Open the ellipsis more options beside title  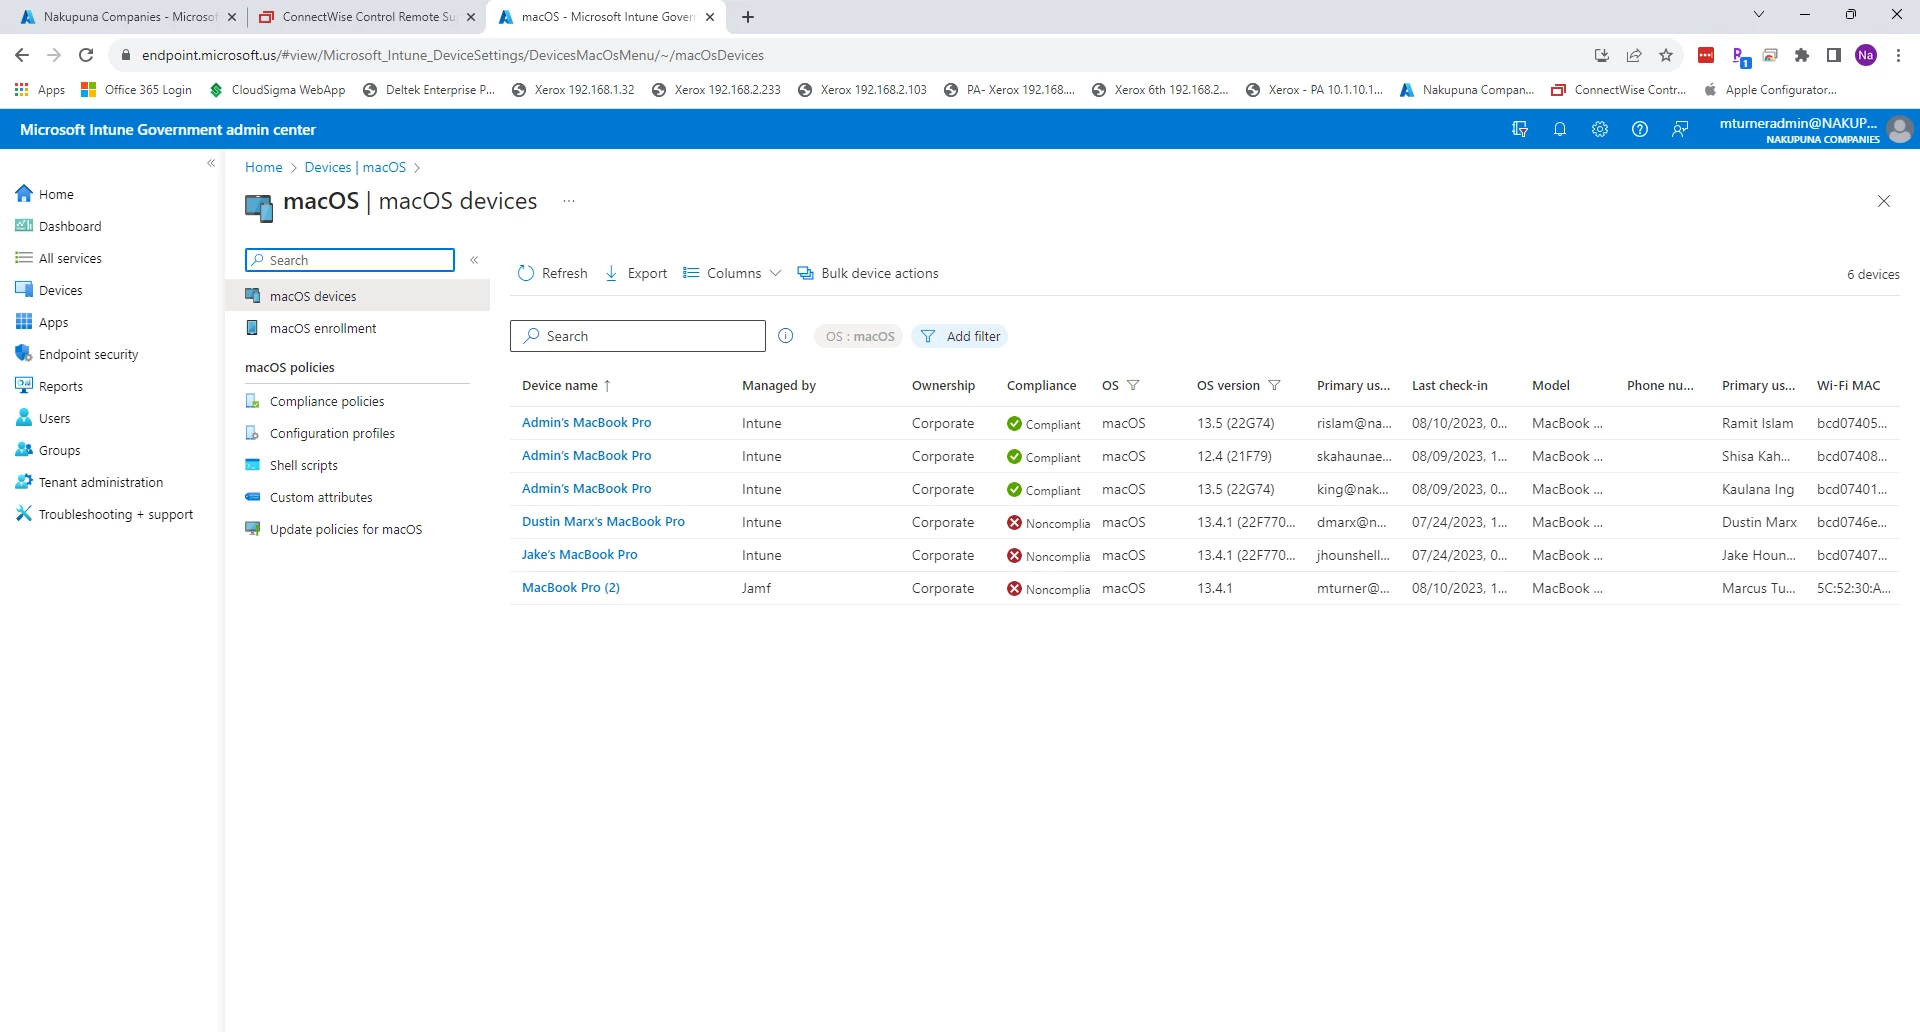click(x=569, y=201)
